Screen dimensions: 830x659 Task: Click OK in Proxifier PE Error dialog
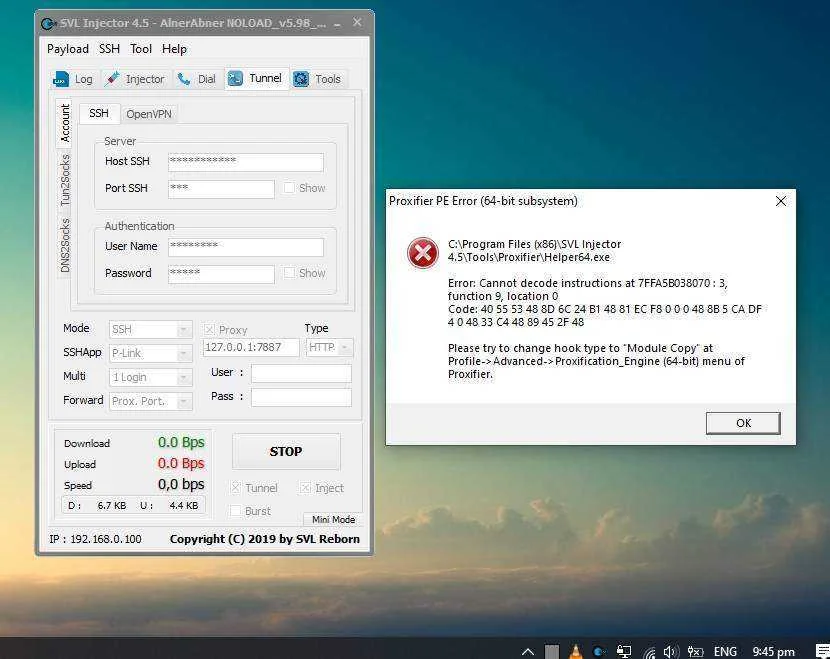[743, 423]
